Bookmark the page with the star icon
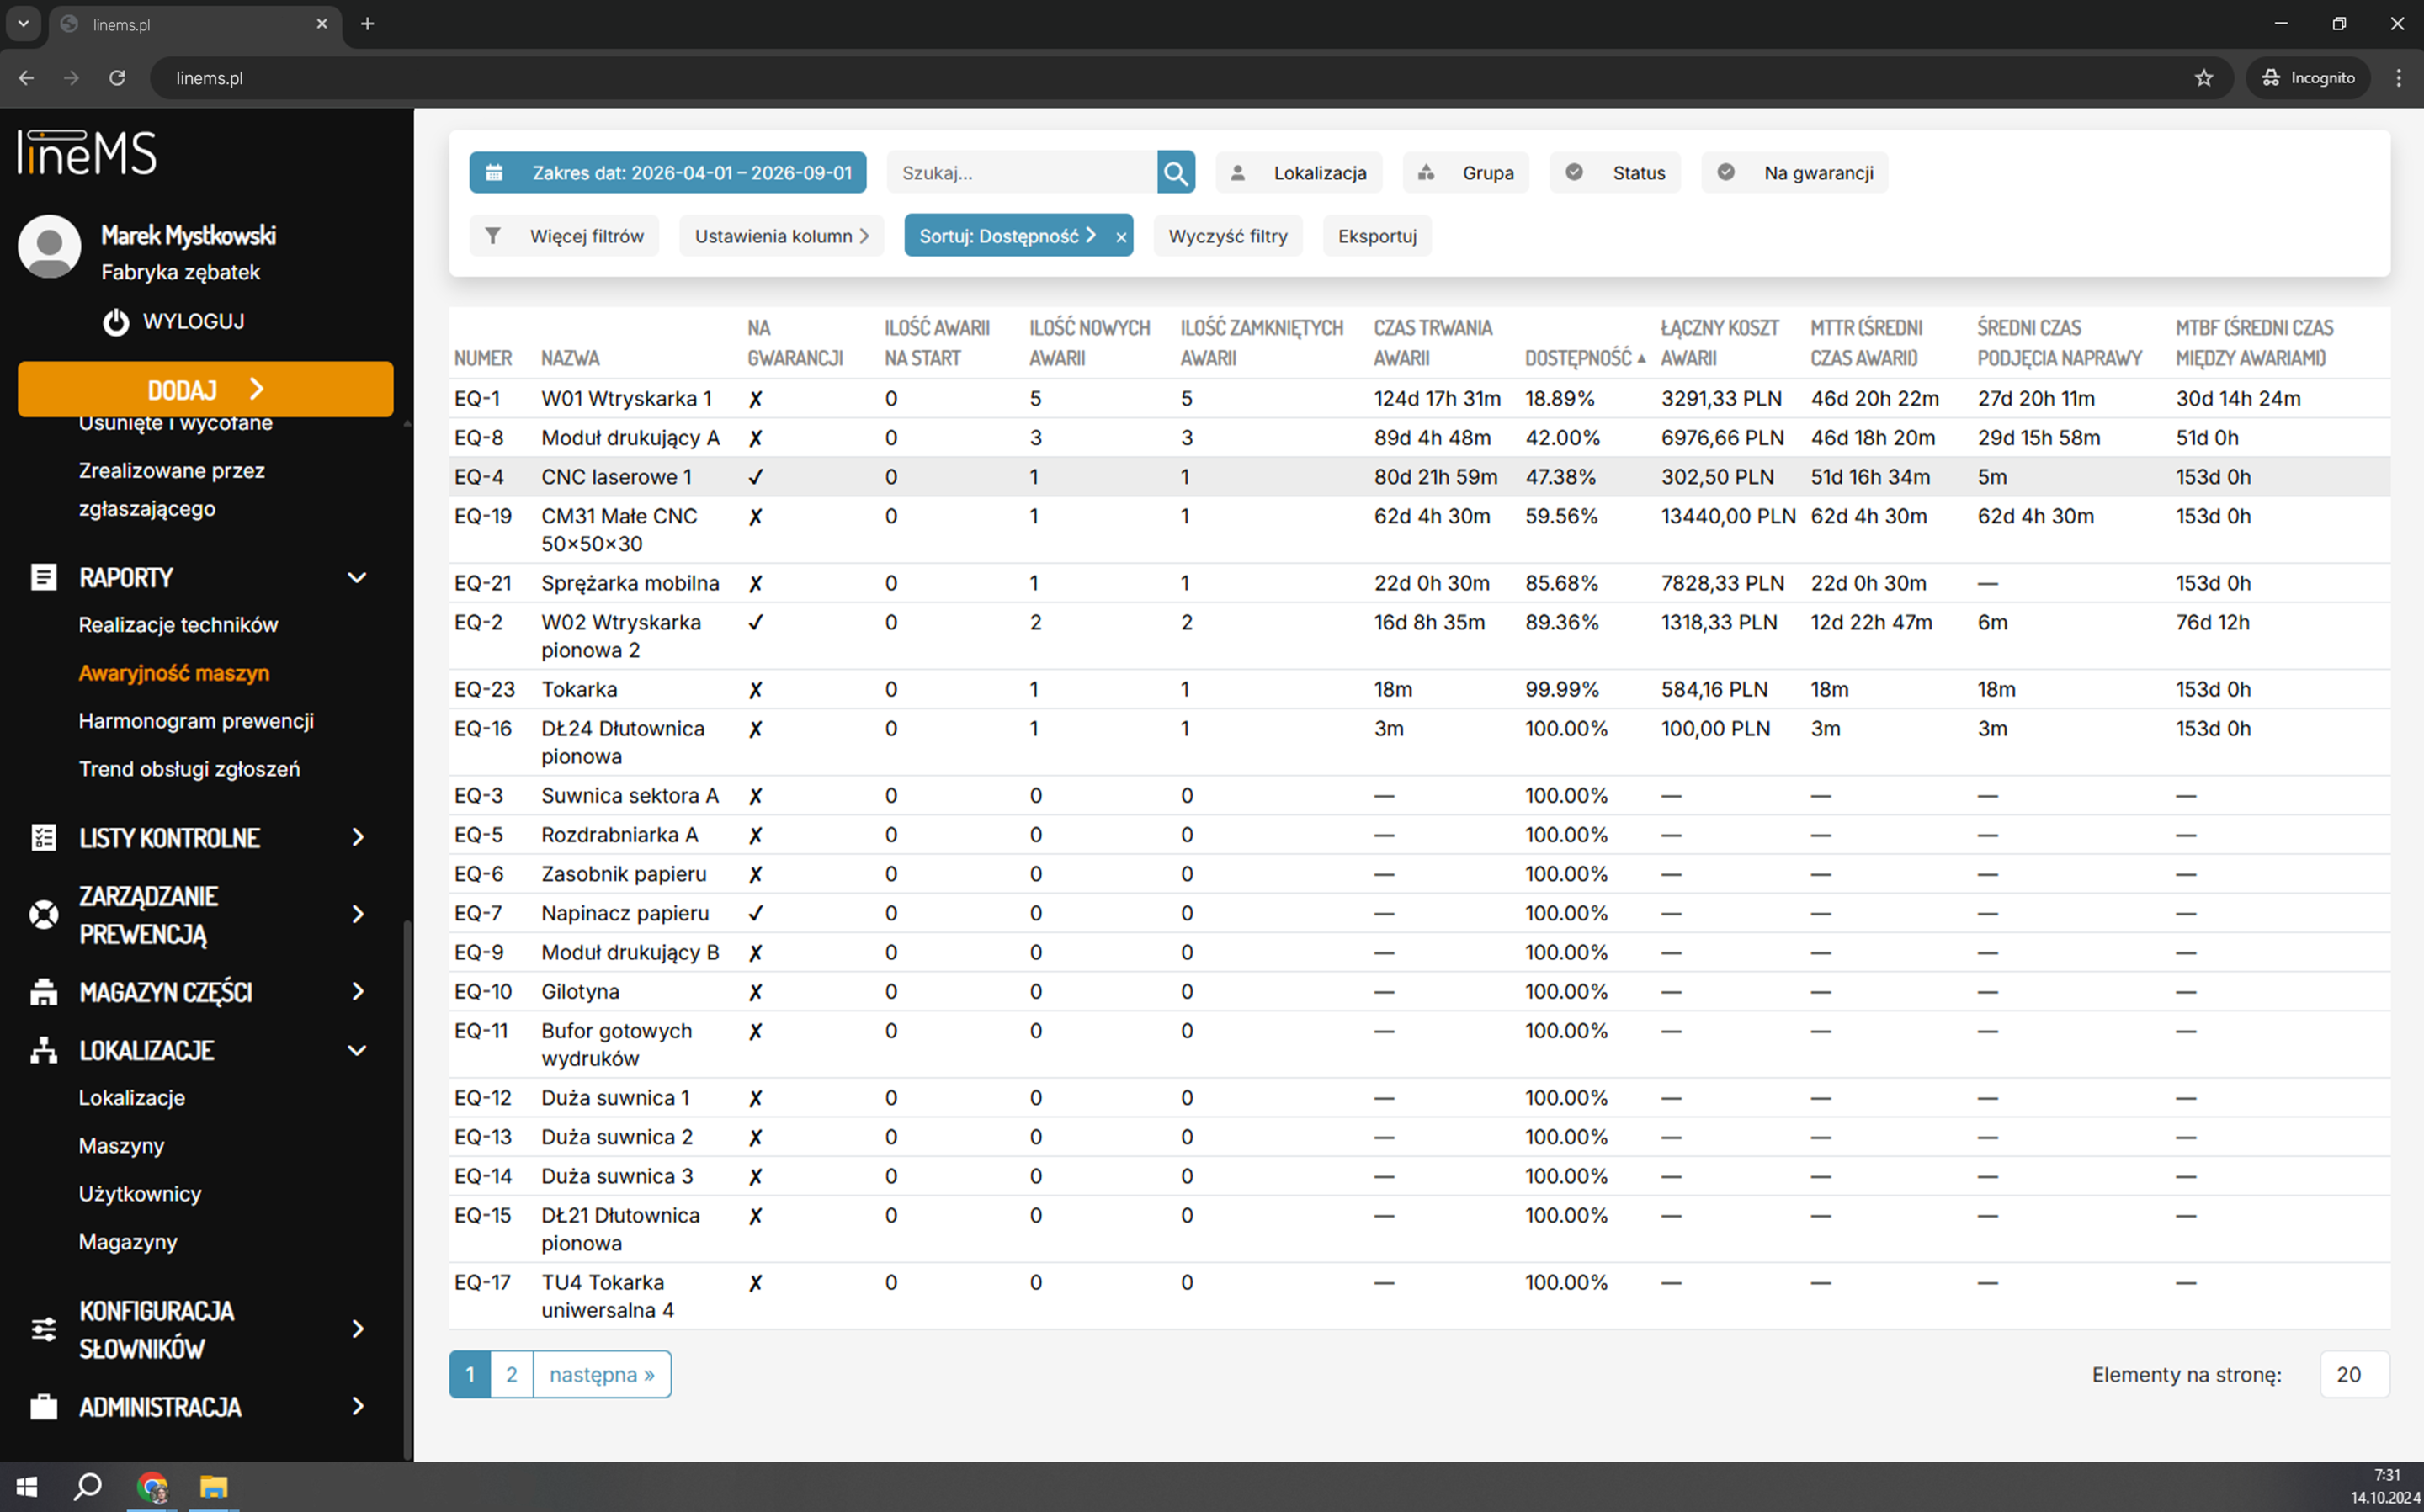The height and width of the screenshot is (1512, 2424). pos(2204,78)
